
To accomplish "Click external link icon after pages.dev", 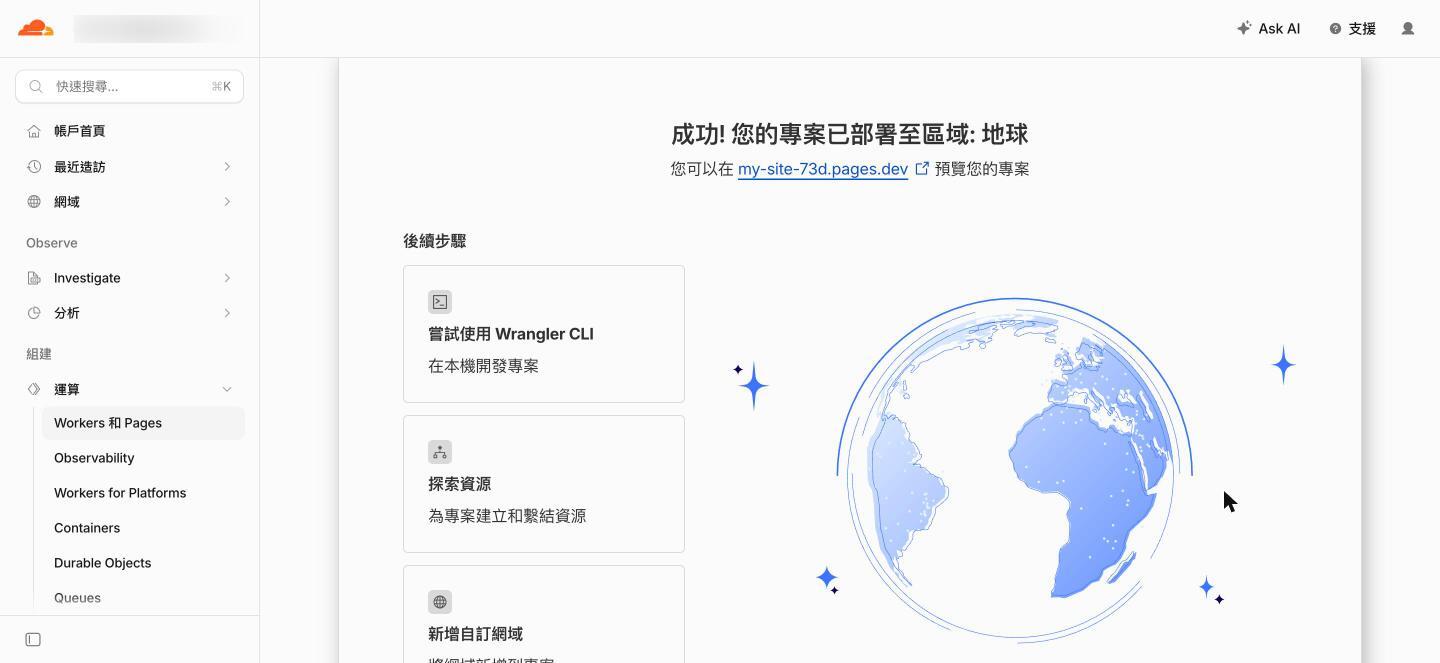I will pyautogui.click(x=922, y=168).
